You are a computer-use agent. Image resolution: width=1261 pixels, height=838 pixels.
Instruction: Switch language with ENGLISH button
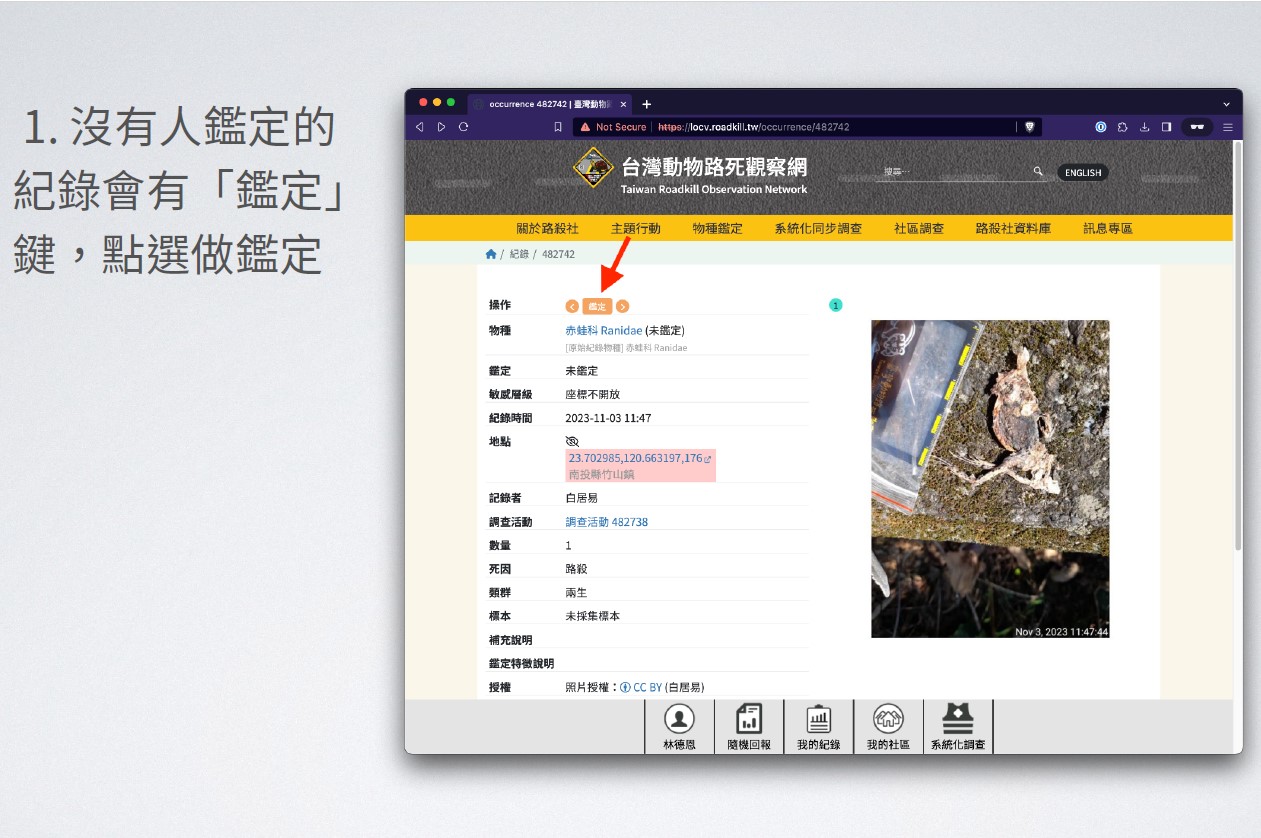1082,172
